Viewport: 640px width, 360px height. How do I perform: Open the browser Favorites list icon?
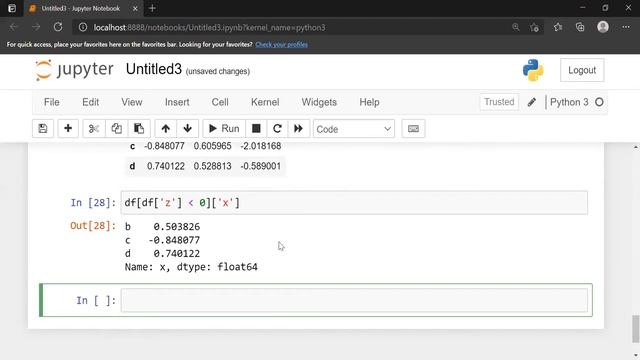pos(558,27)
